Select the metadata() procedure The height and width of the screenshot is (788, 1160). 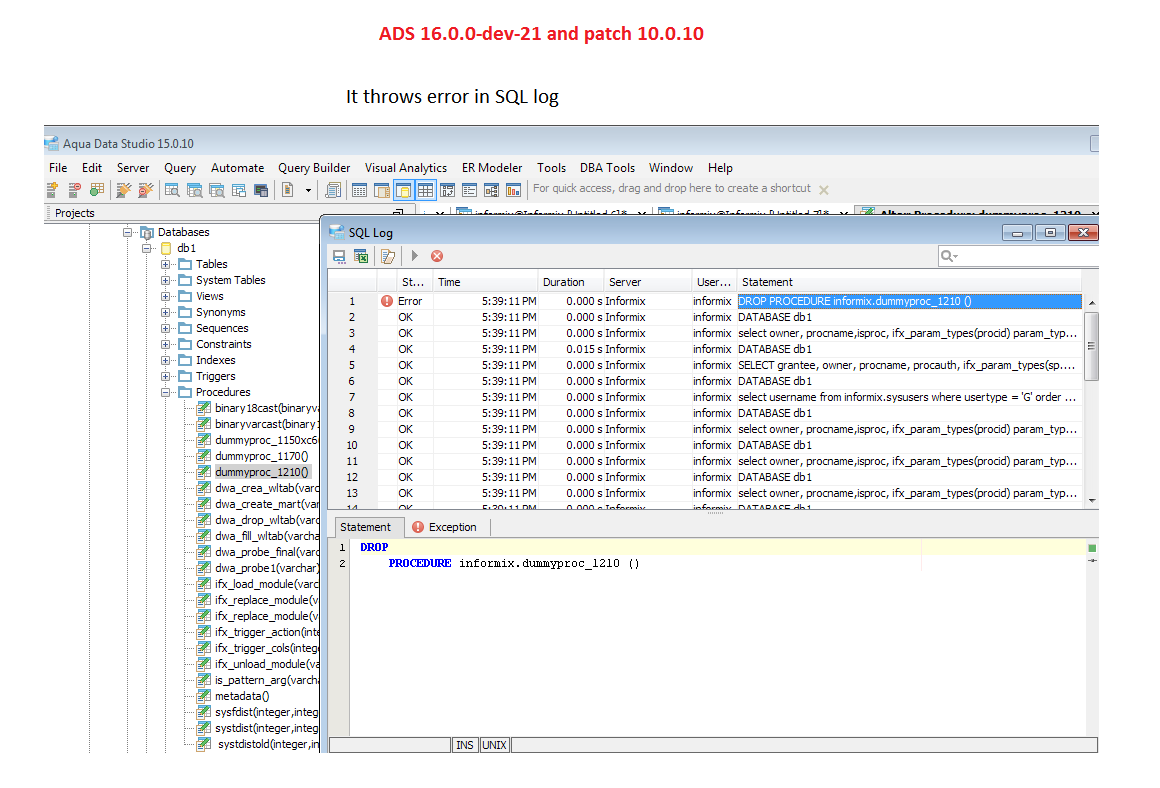243,696
